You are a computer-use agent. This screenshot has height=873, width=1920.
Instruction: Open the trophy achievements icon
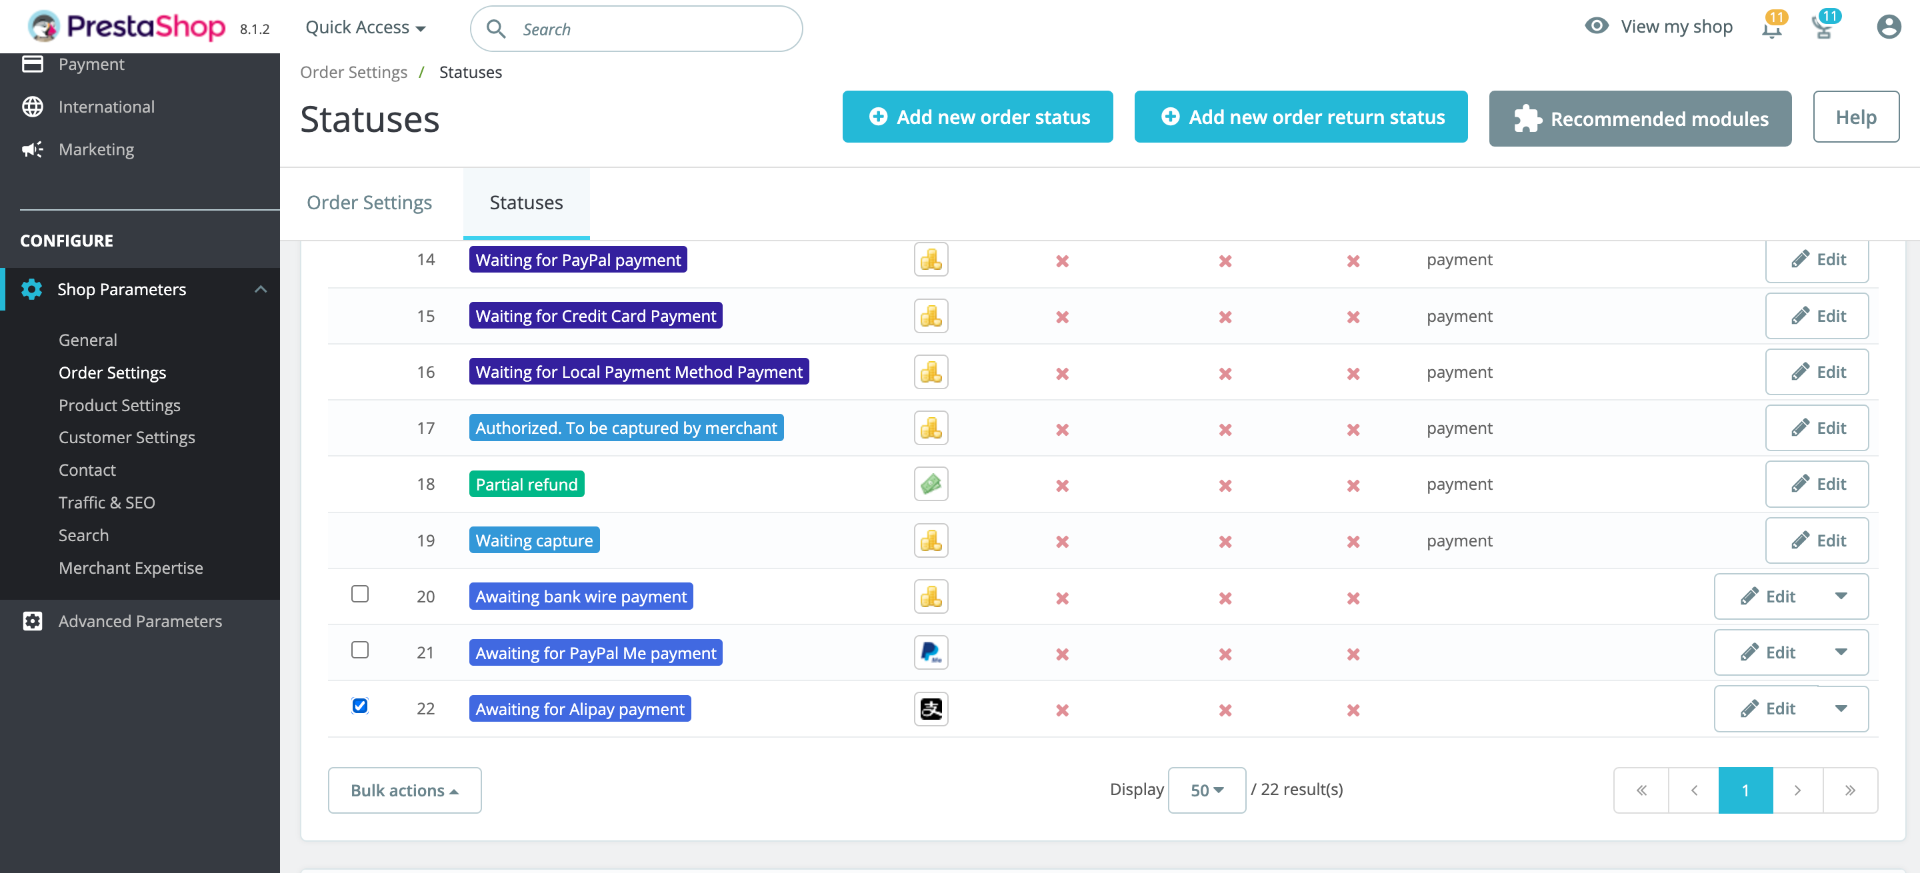click(1823, 27)
